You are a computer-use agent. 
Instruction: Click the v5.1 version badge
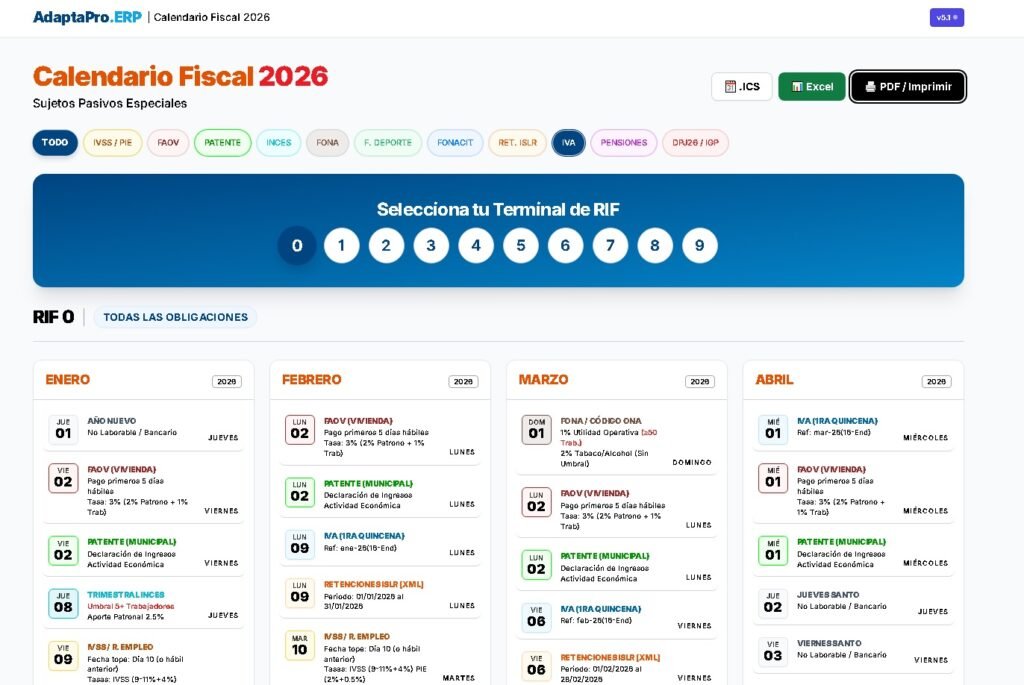[946, 17]
